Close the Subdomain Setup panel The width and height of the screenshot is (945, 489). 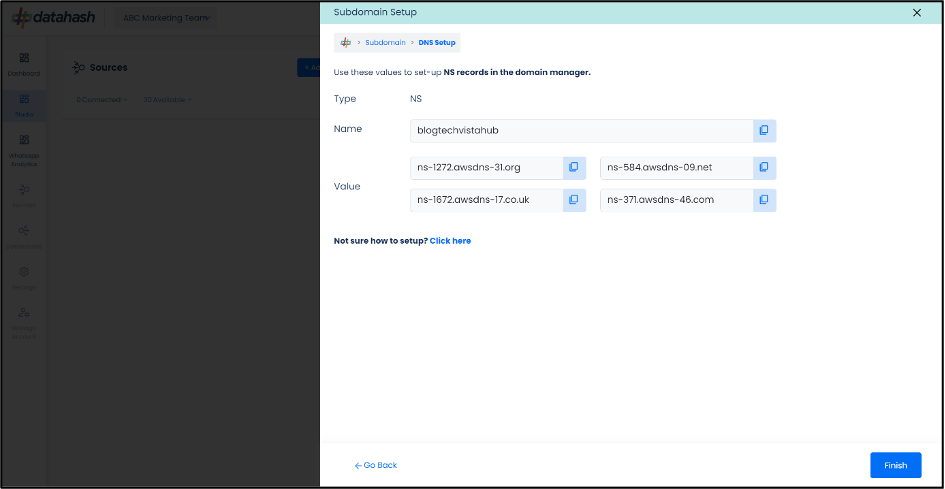coord(917,12)
